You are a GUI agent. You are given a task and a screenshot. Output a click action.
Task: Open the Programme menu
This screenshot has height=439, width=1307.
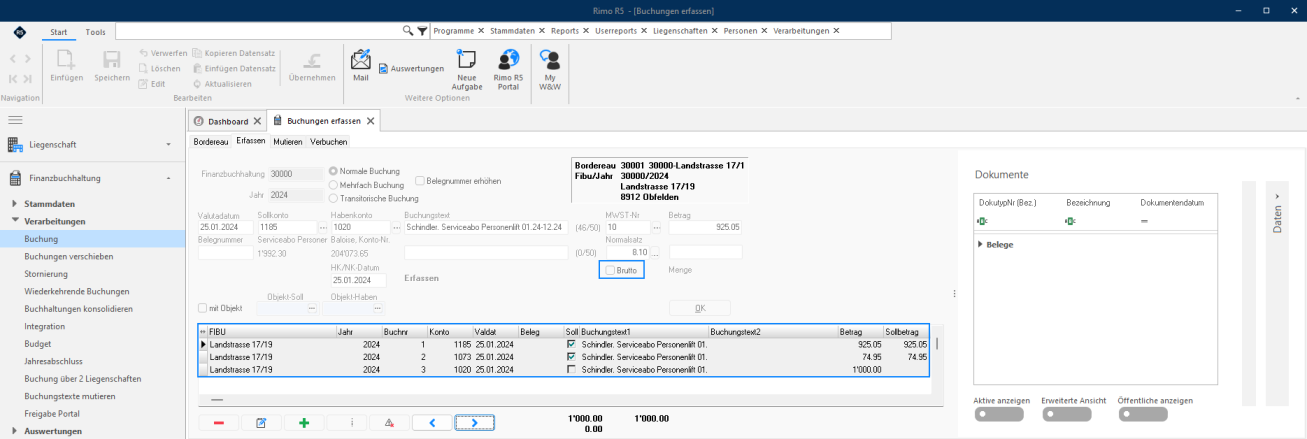[x=455, y=31]
